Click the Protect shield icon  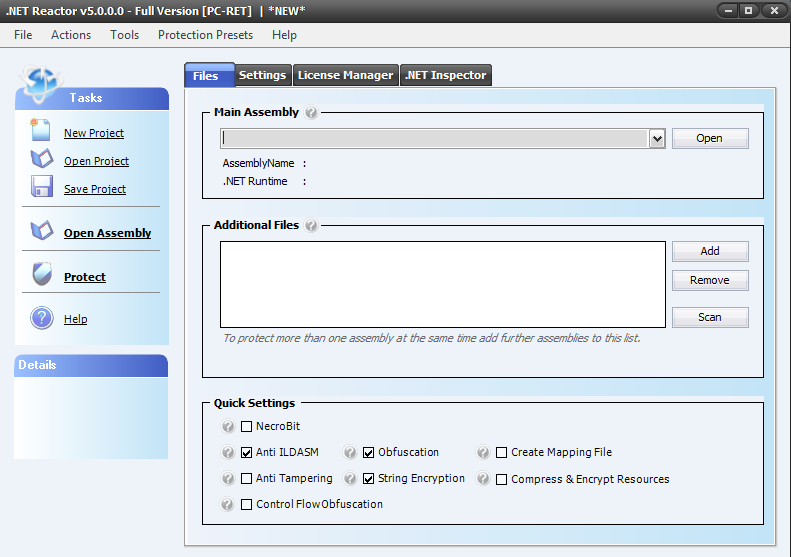point(42,274)
